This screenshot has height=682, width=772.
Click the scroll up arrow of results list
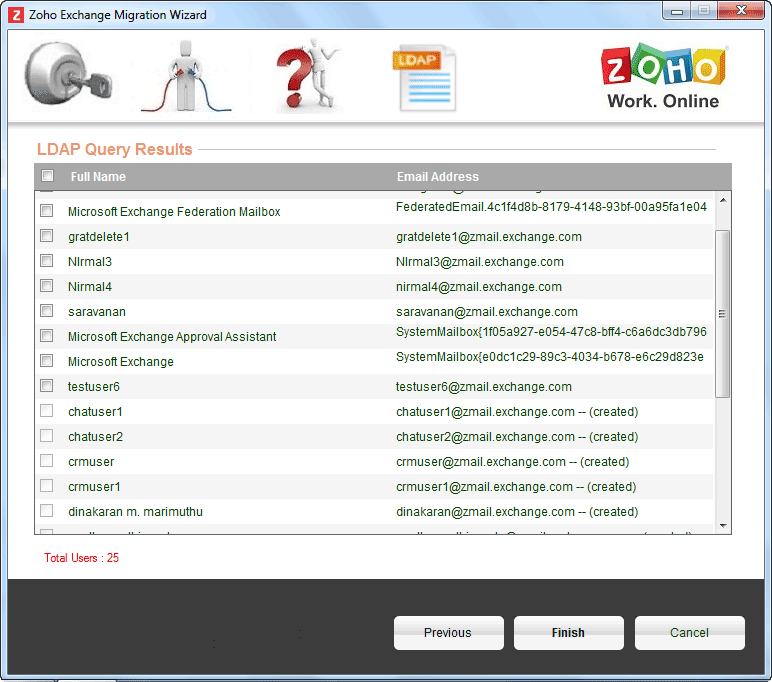(723, 200)
